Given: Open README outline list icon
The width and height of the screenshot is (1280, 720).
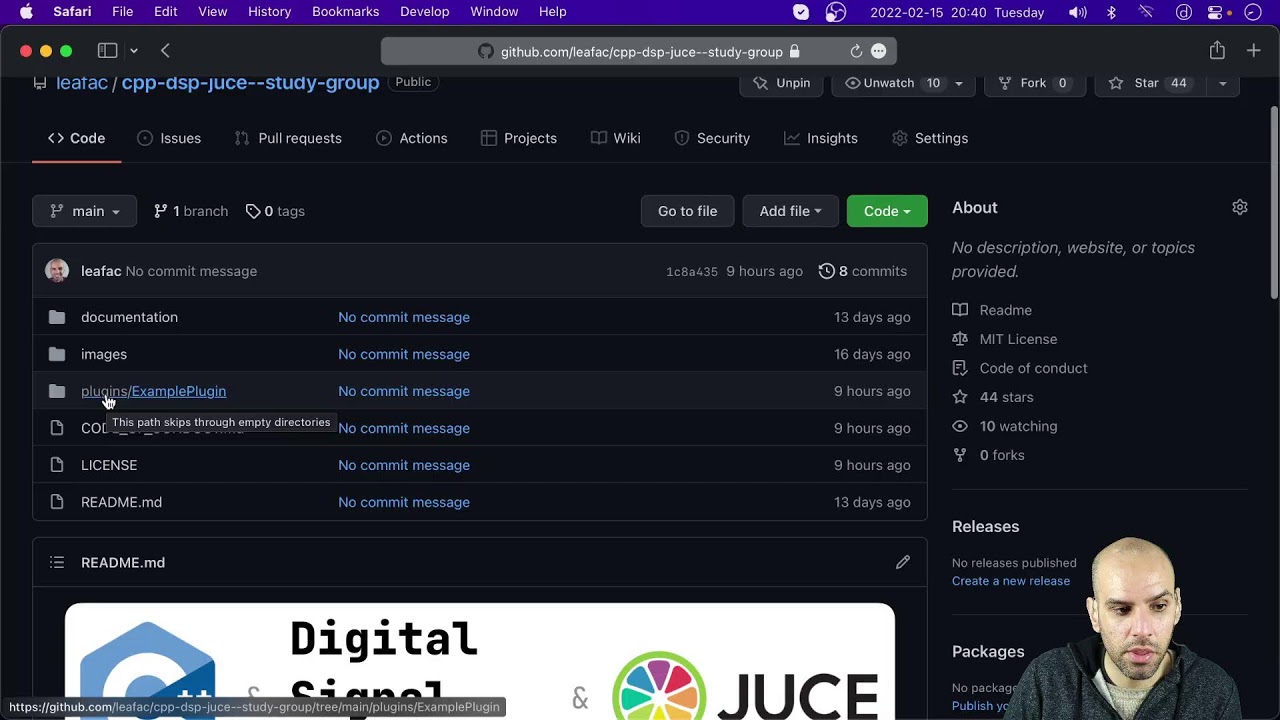Looking at the screenshot, I should tap(57, 562).
